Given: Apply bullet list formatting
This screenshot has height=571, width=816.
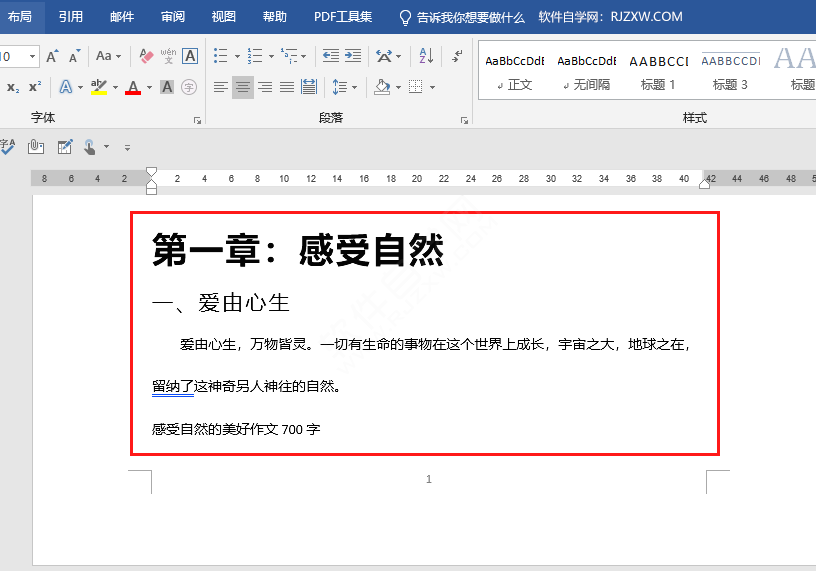Looking at the screenshot, I should [221, 56].
